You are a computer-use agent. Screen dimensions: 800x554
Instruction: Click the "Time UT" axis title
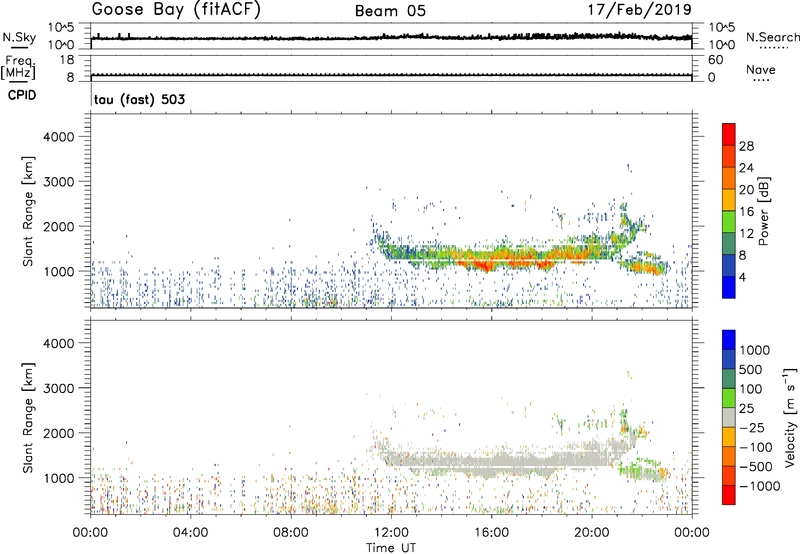click(391, 548)
